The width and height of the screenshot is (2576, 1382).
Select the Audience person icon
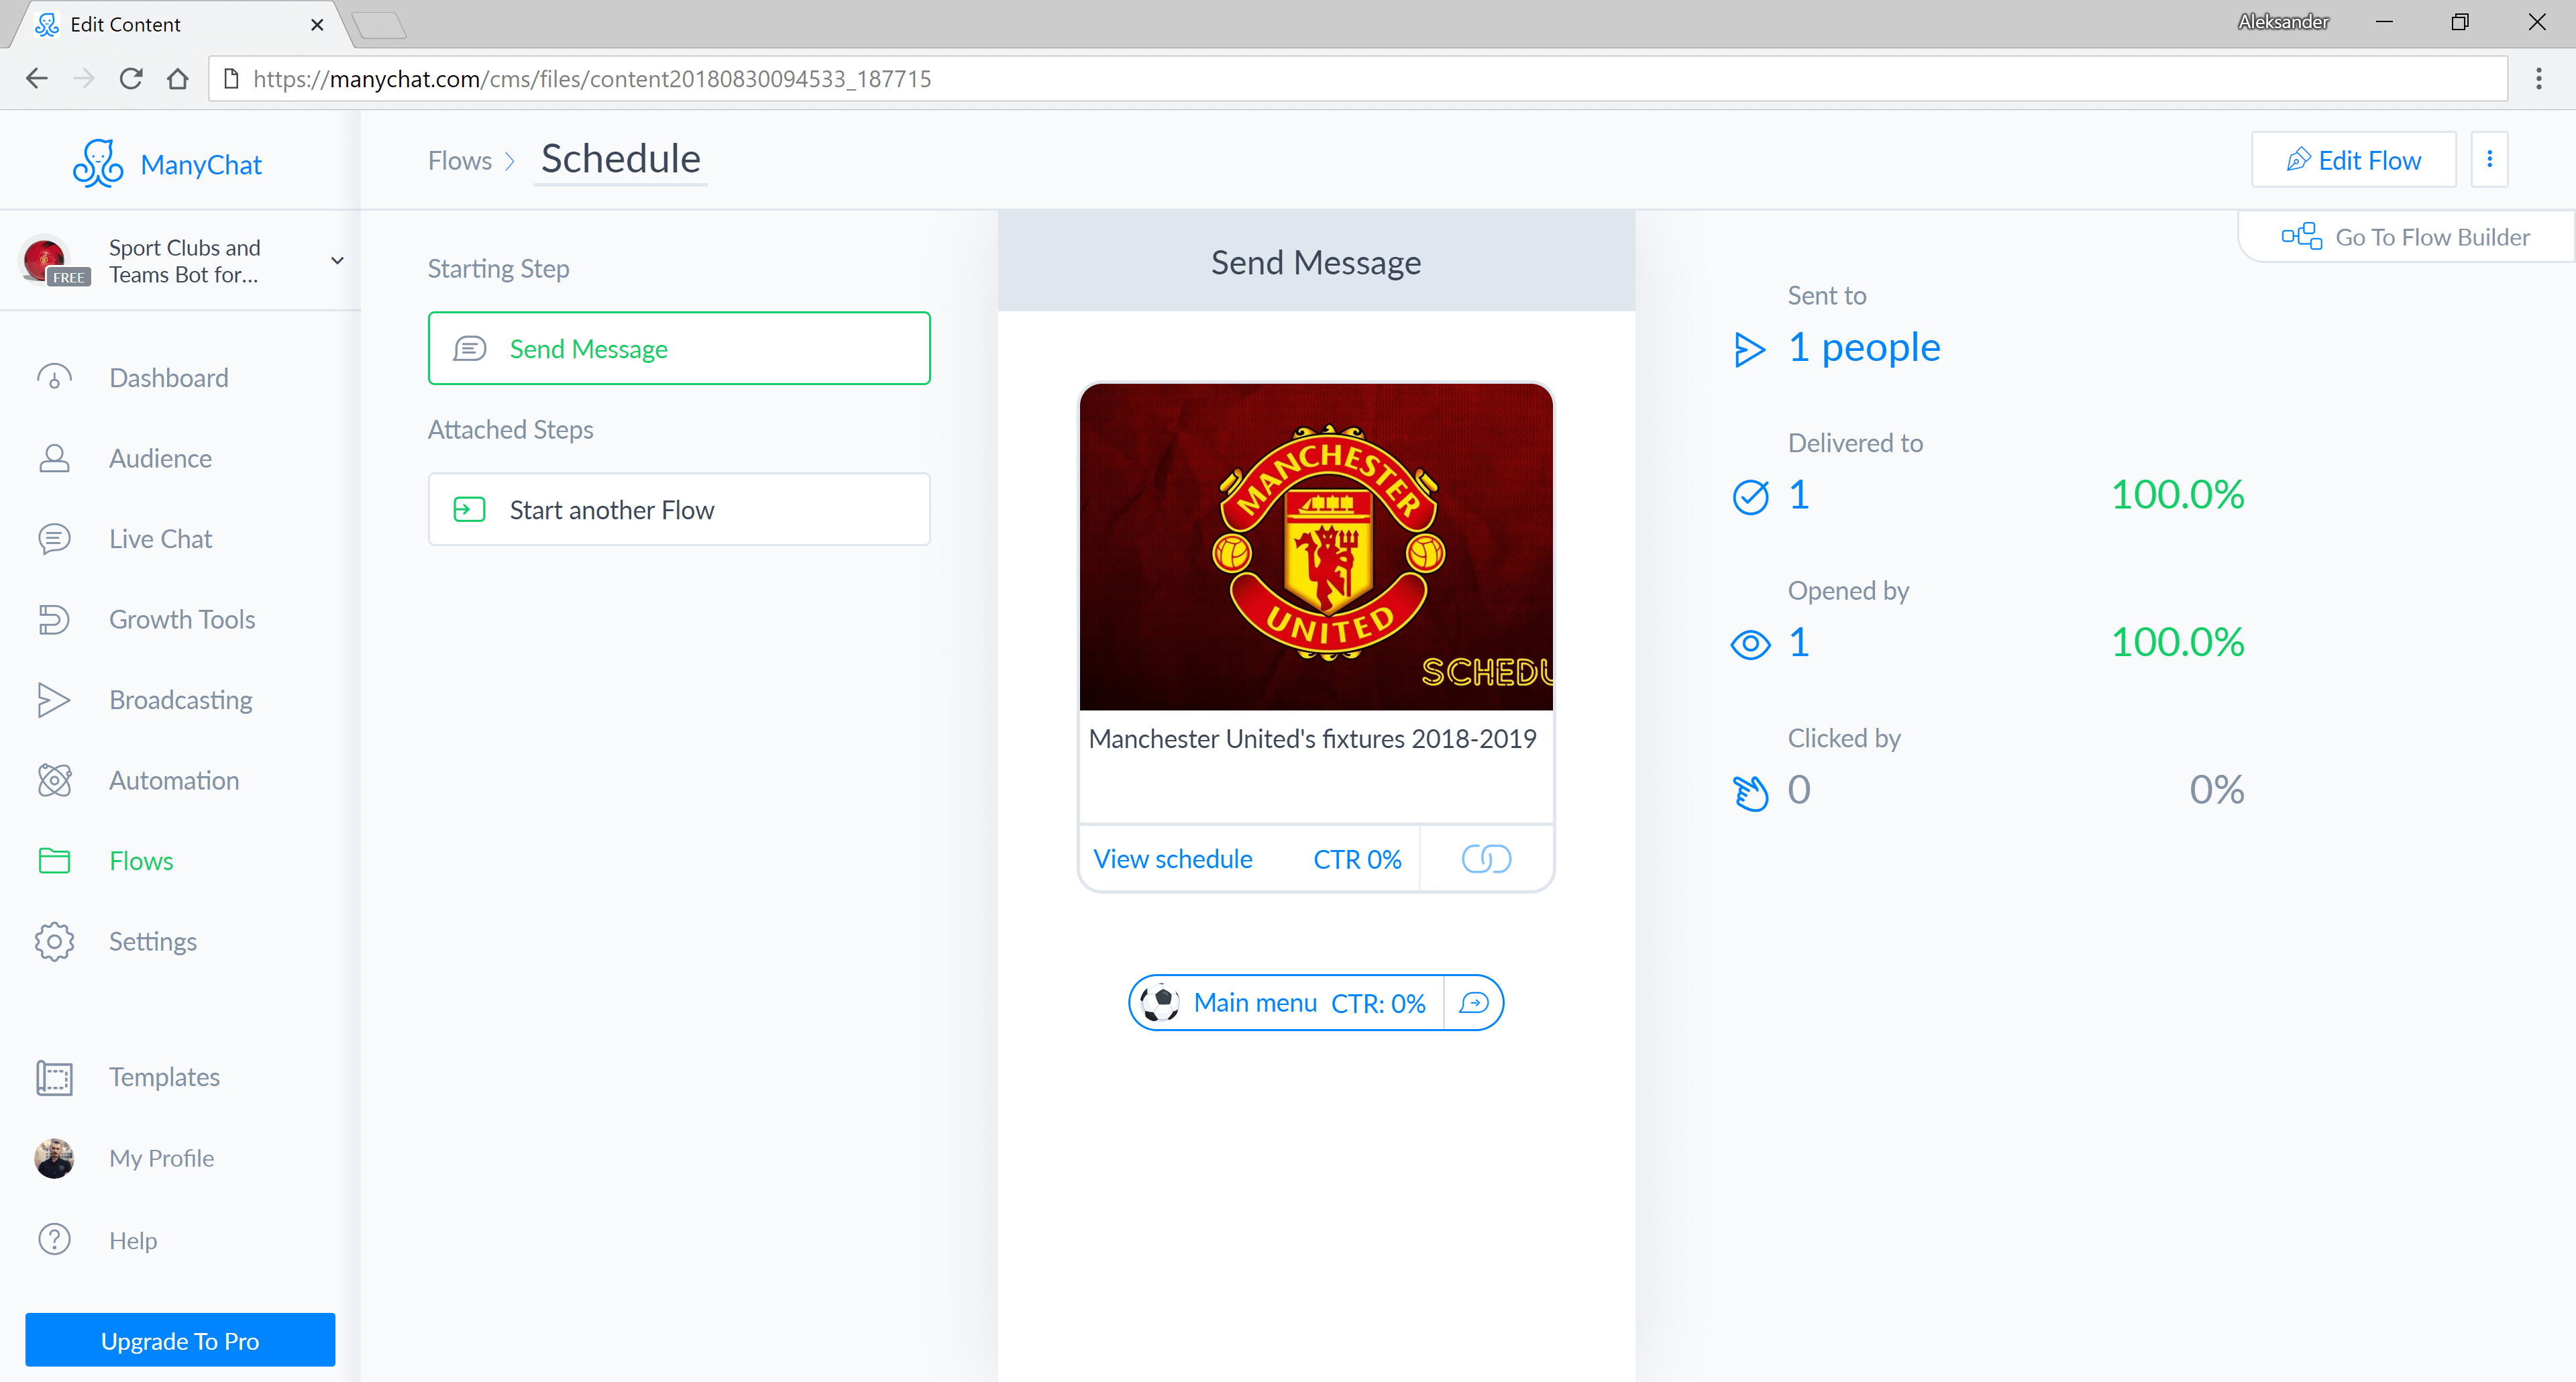54,458
